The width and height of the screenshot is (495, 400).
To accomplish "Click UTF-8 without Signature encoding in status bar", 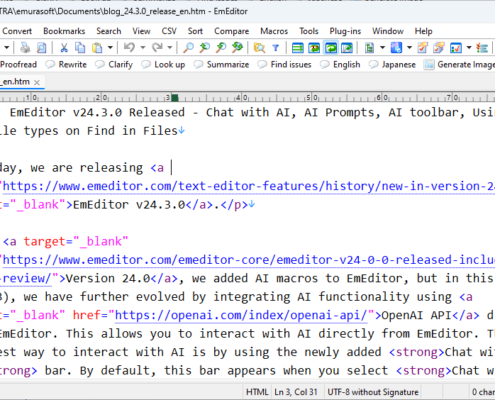I will [x=373, y=392].
